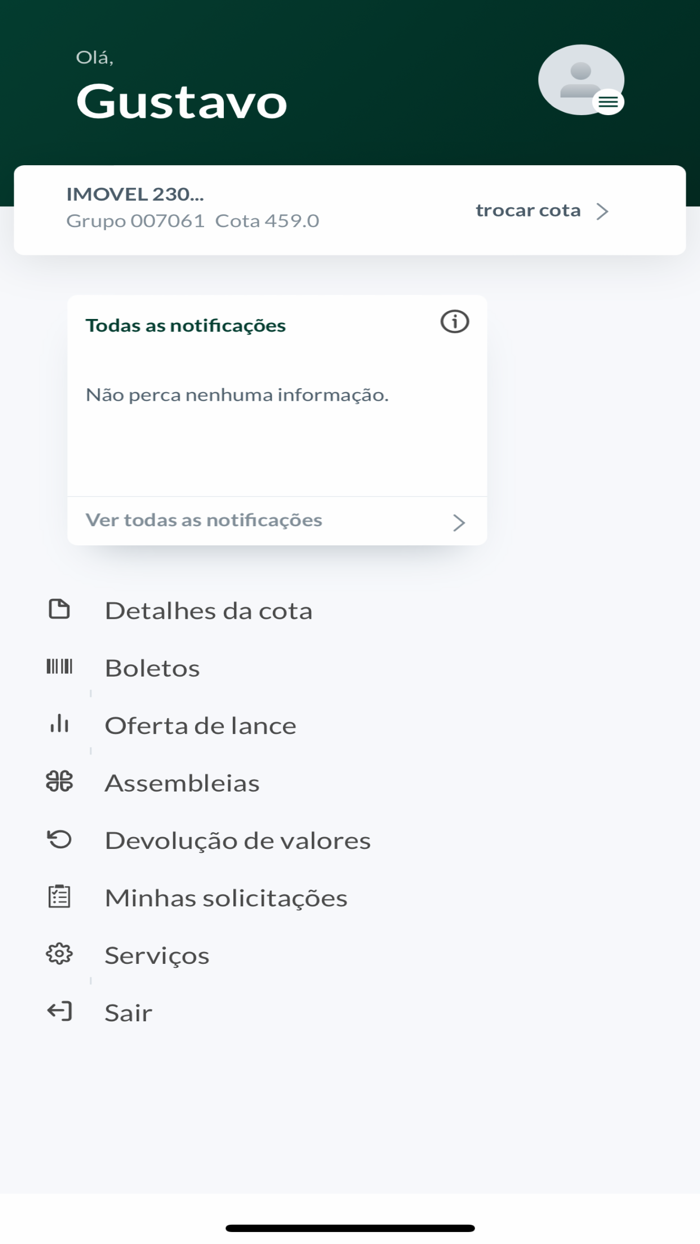Click the trocar cota link
Screen dimensions: 700x1244
[x=528, y=210]
